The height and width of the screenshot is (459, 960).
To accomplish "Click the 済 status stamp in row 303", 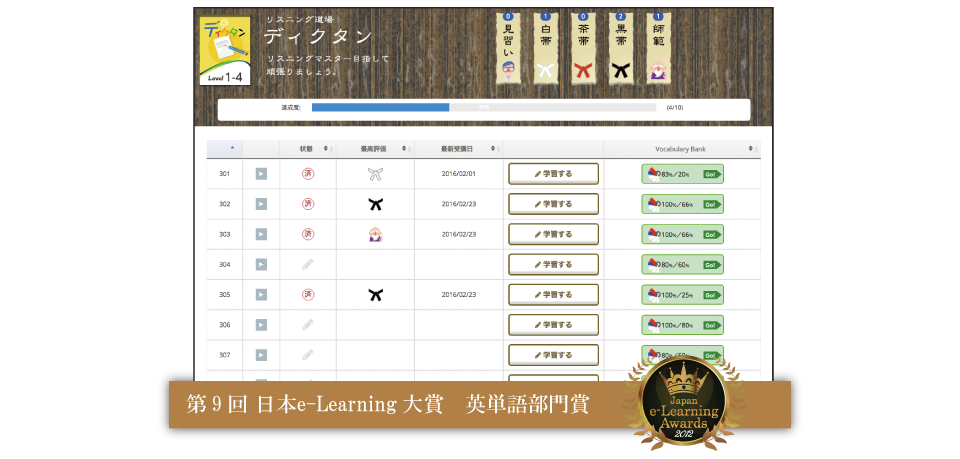I will [x=308, y=234].
